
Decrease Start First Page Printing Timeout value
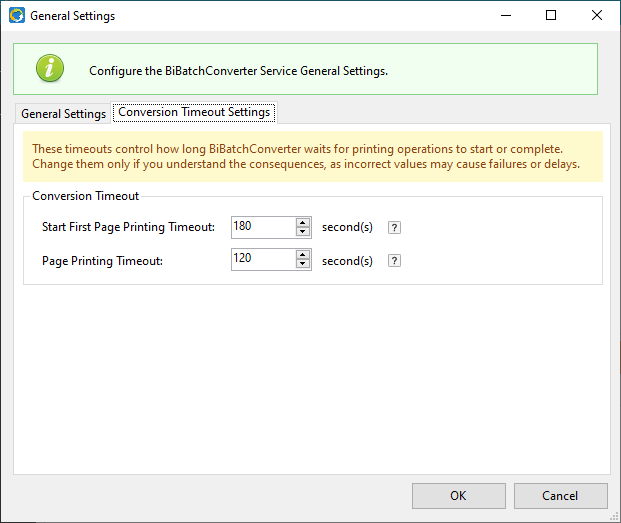coord(303,232)
